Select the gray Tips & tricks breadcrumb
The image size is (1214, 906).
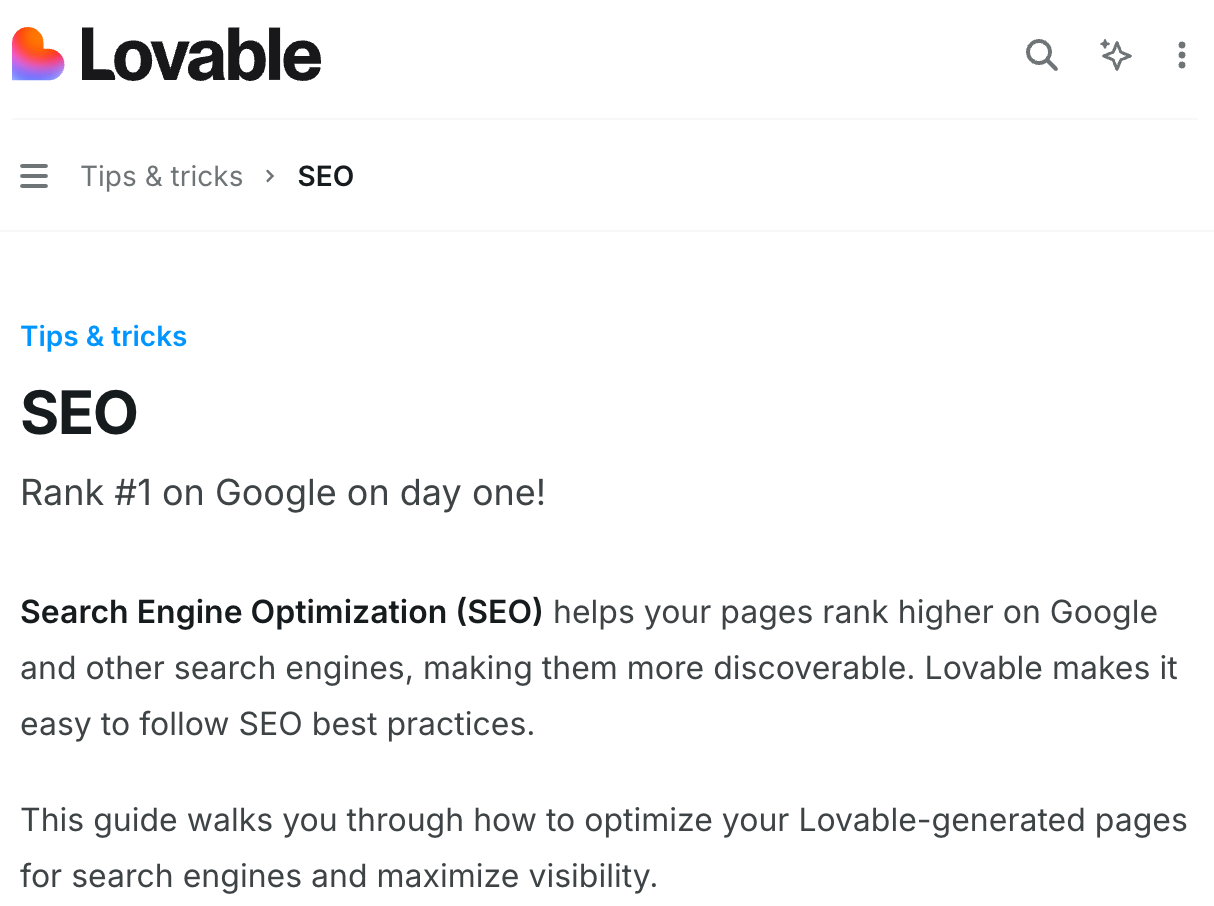point(162,177)
